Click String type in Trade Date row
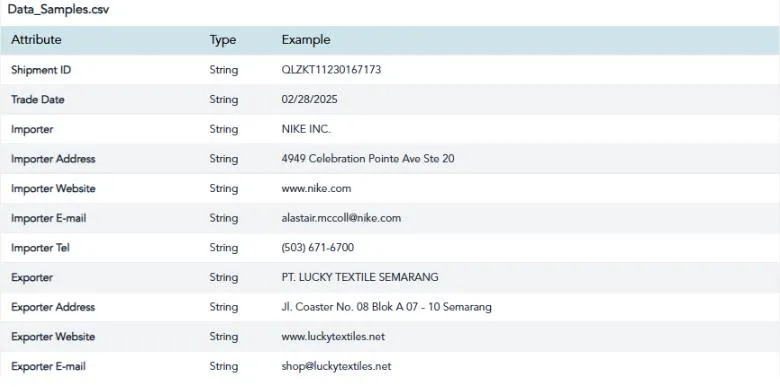 pyautogui.click(x=223, y=100)
